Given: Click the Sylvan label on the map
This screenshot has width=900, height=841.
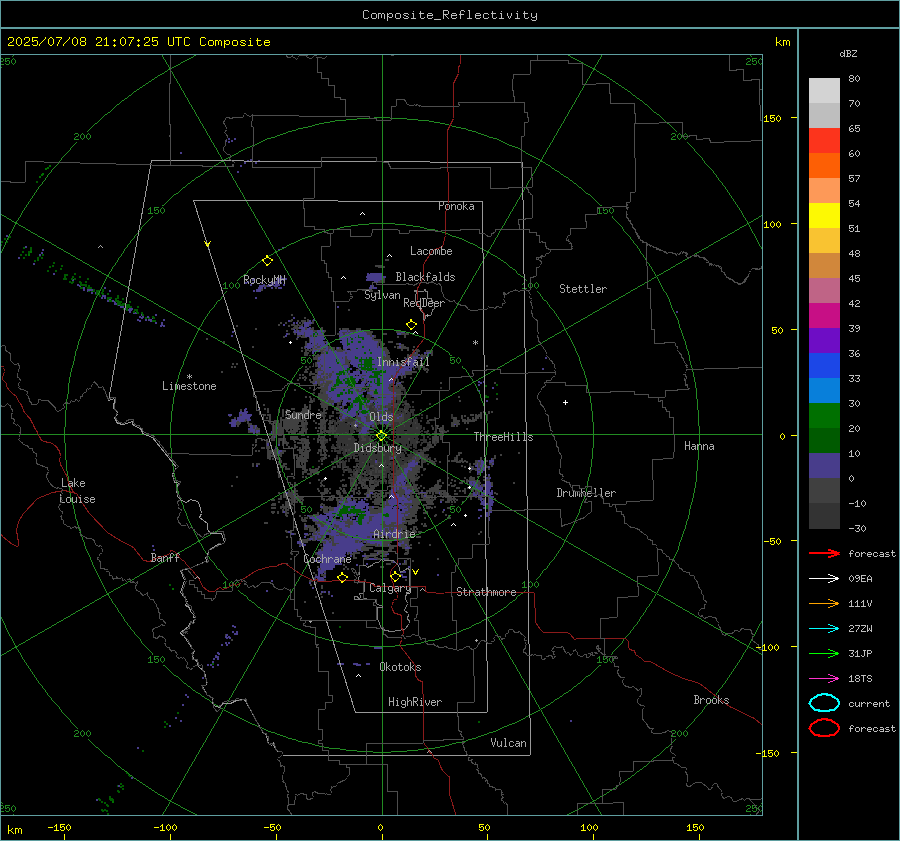Looking at the screenshot, I should pyautogui.click(x=382, y=295).
